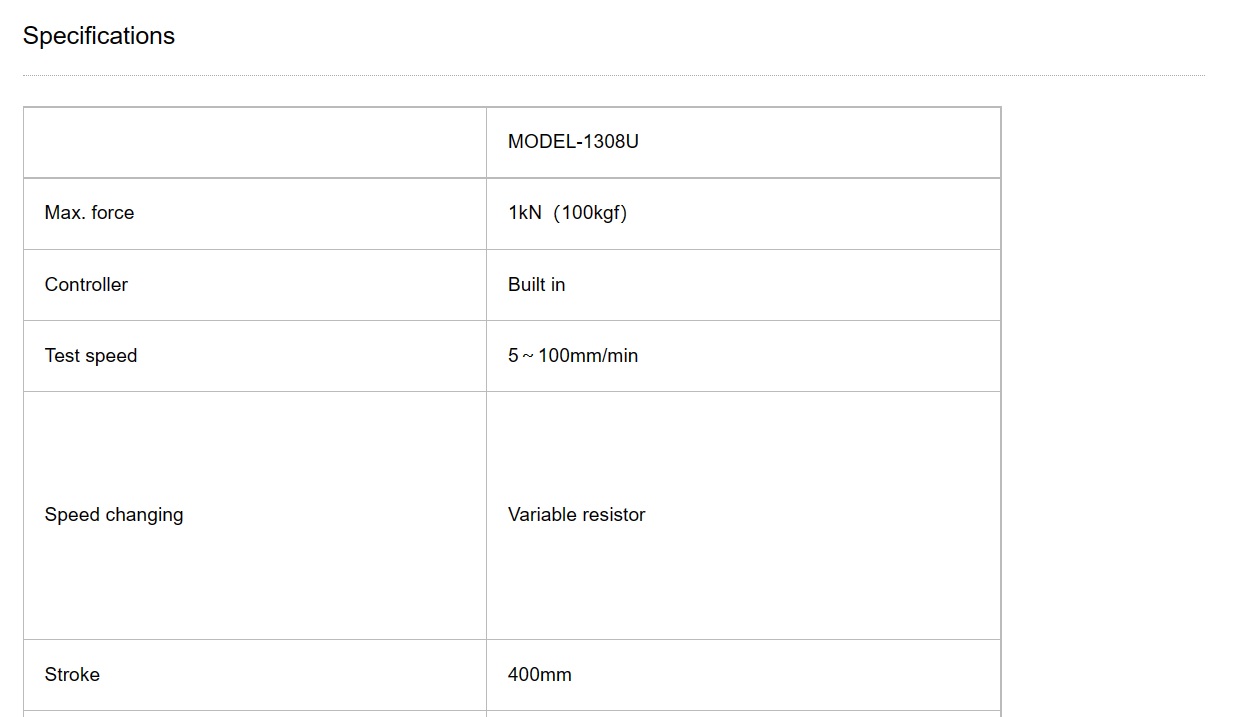Click the word "Test" in the table
Image resolution: width=1243 pixels, height=717 pixels.
(x=62, y=356)
